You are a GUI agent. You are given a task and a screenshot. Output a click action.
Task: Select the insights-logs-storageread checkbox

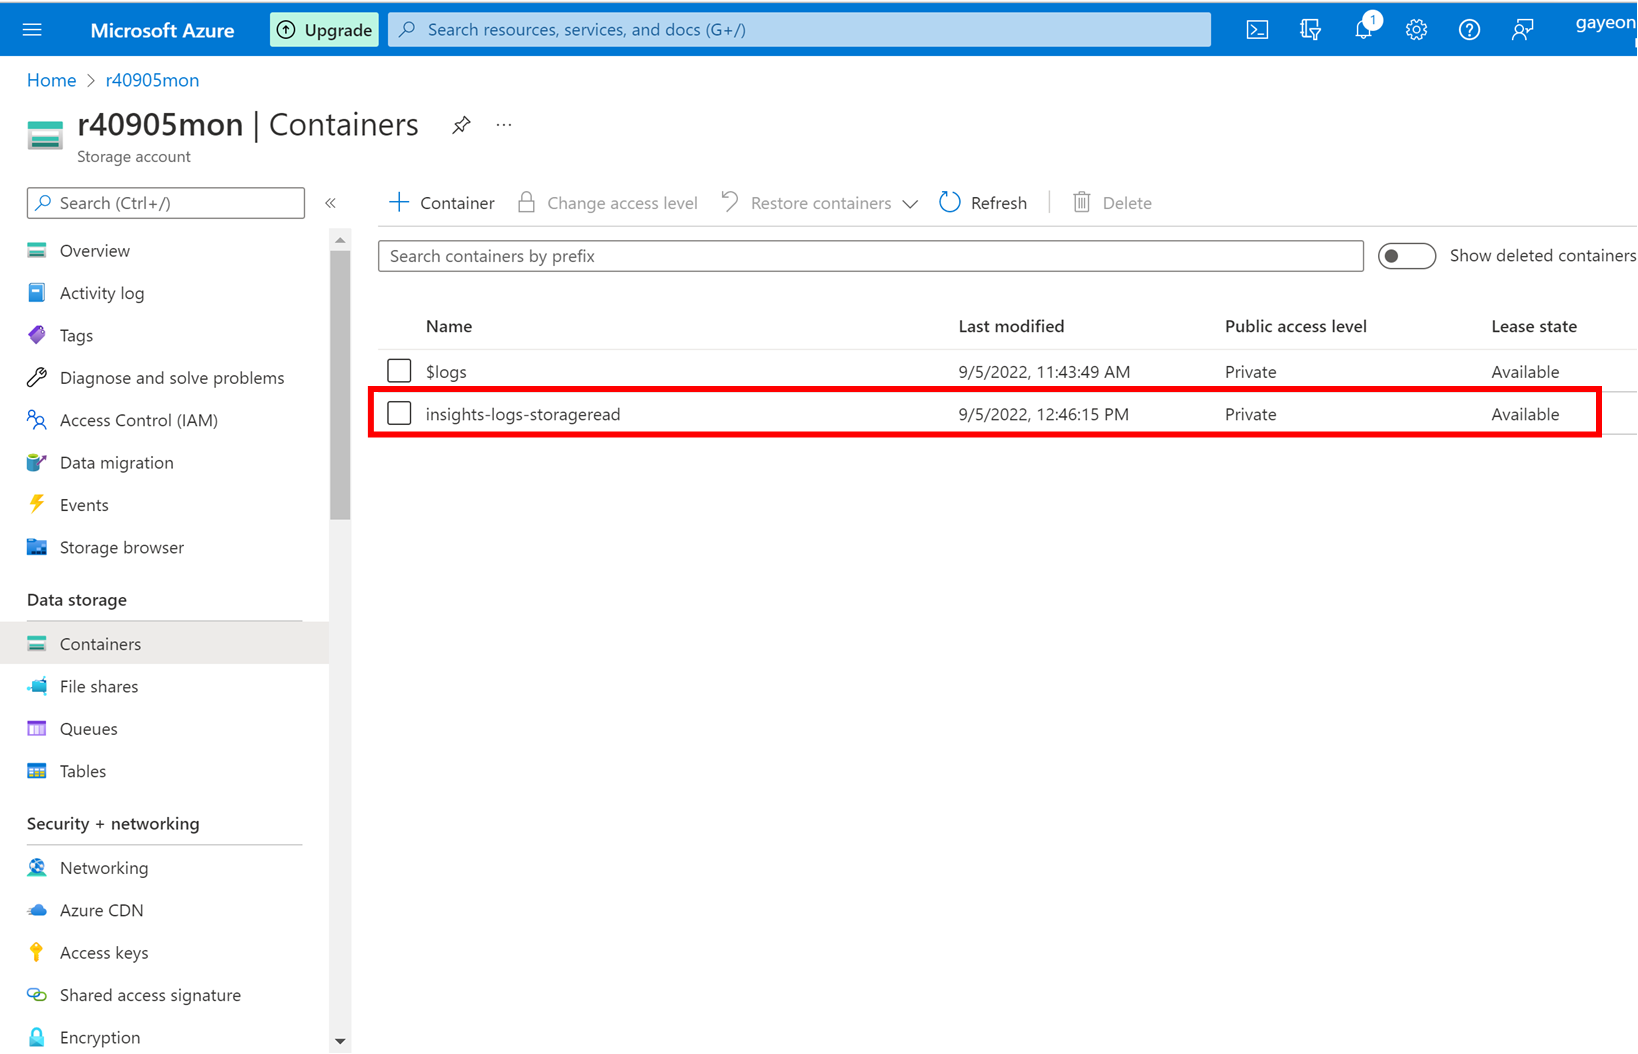coord(399,413)
